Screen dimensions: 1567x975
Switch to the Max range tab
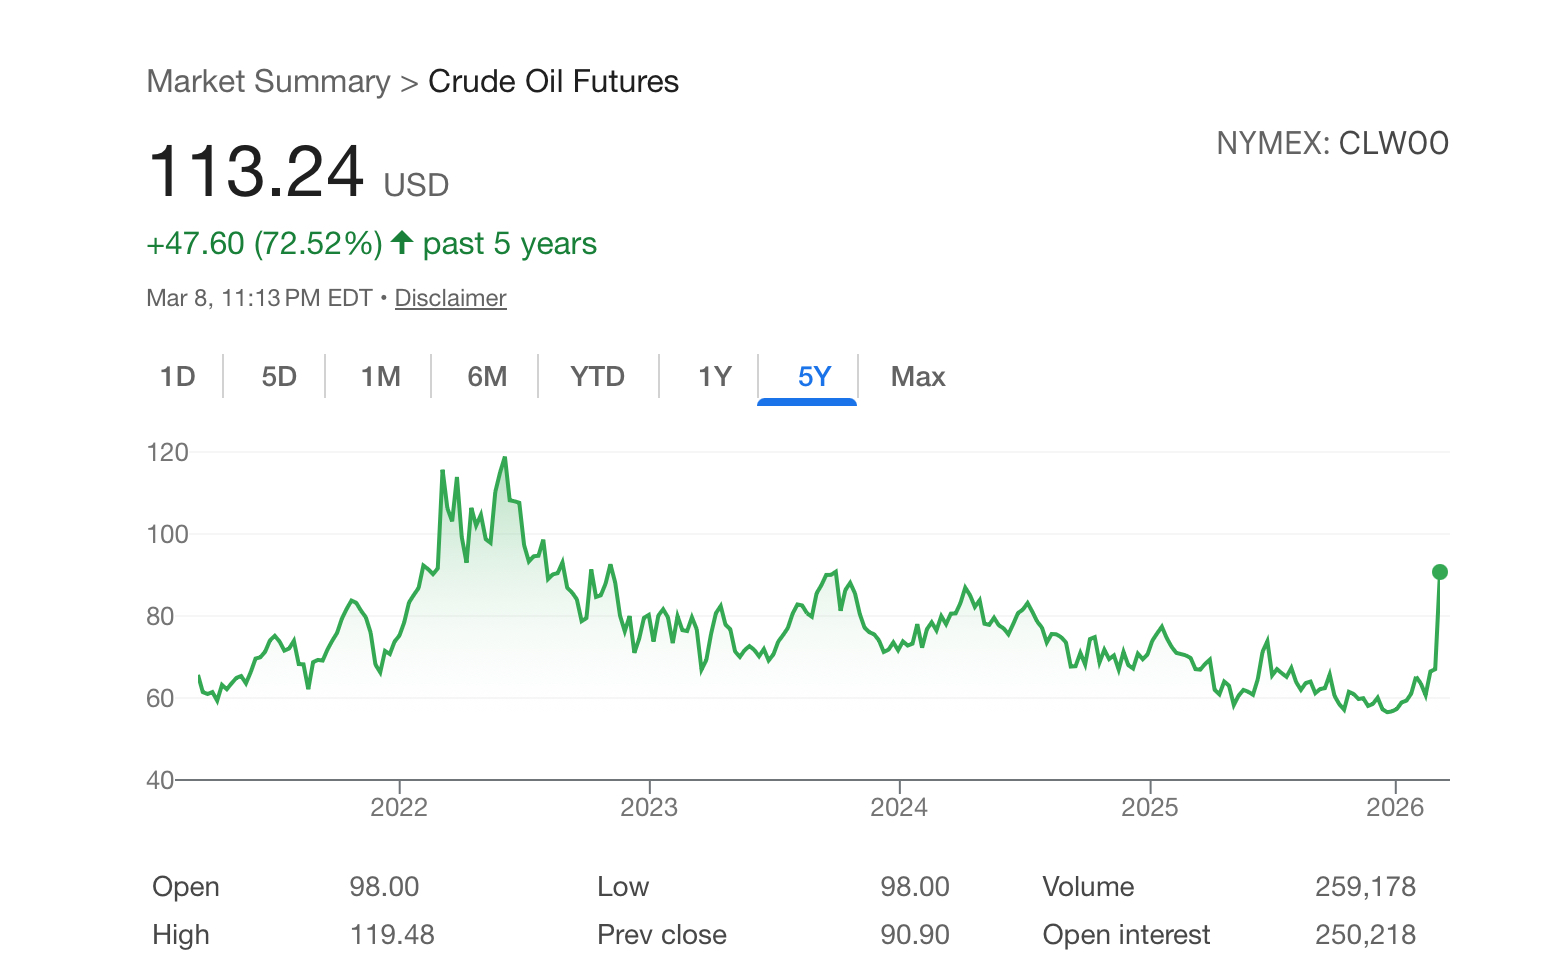pyautogui.click(x=917, y=377)
